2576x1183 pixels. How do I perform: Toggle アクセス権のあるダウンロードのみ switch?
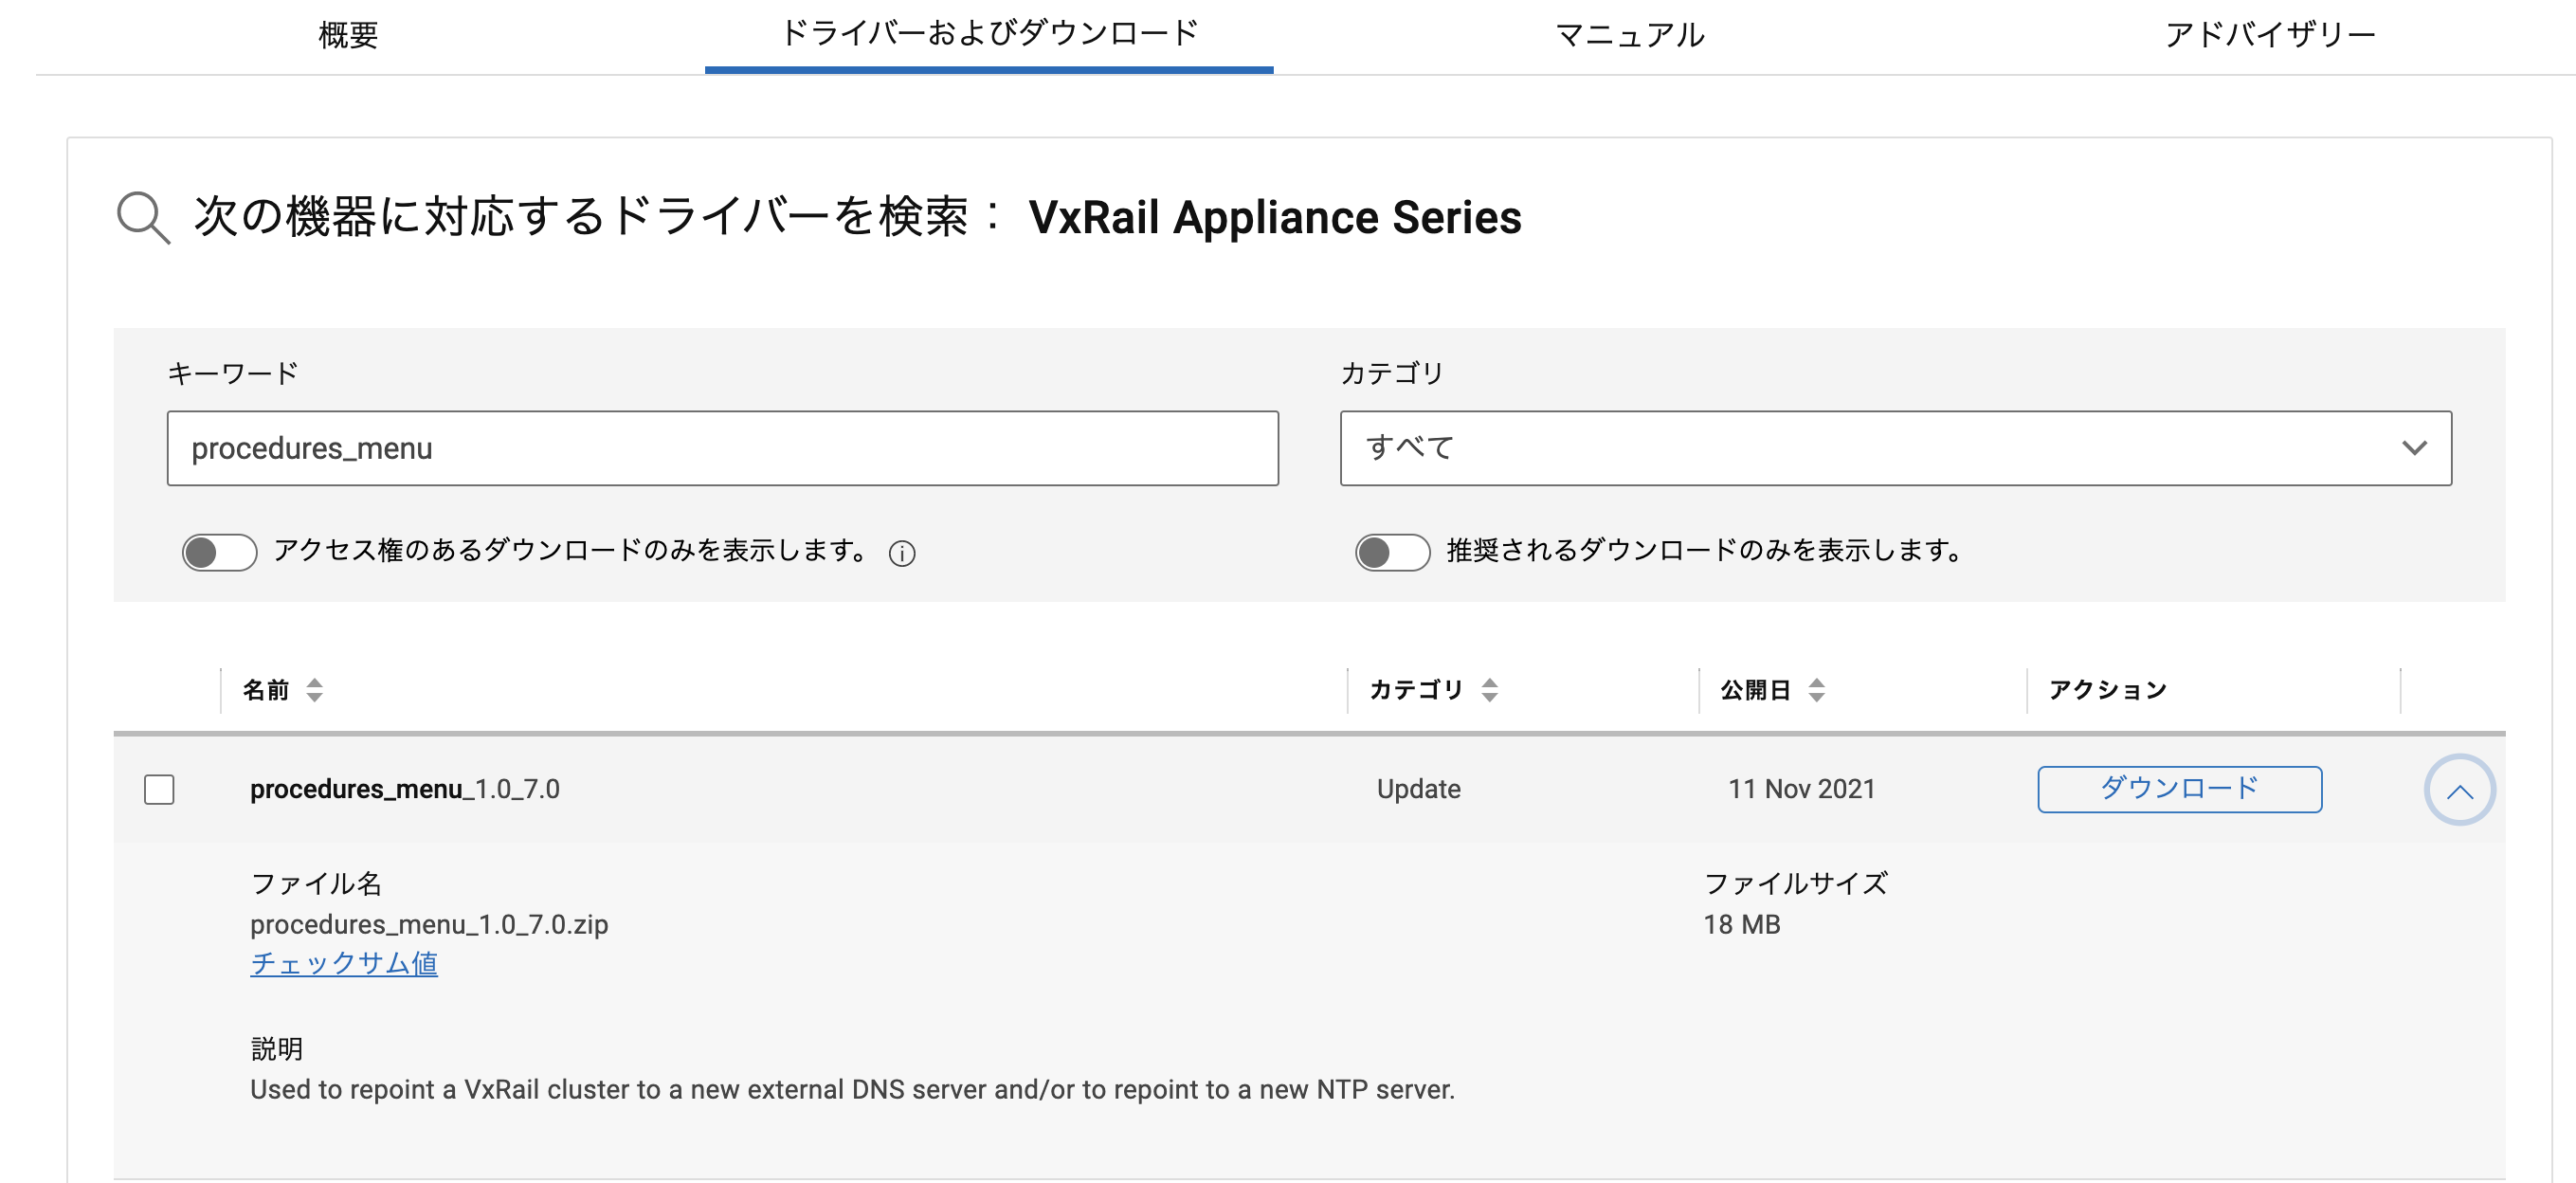(x=219, y=552)
